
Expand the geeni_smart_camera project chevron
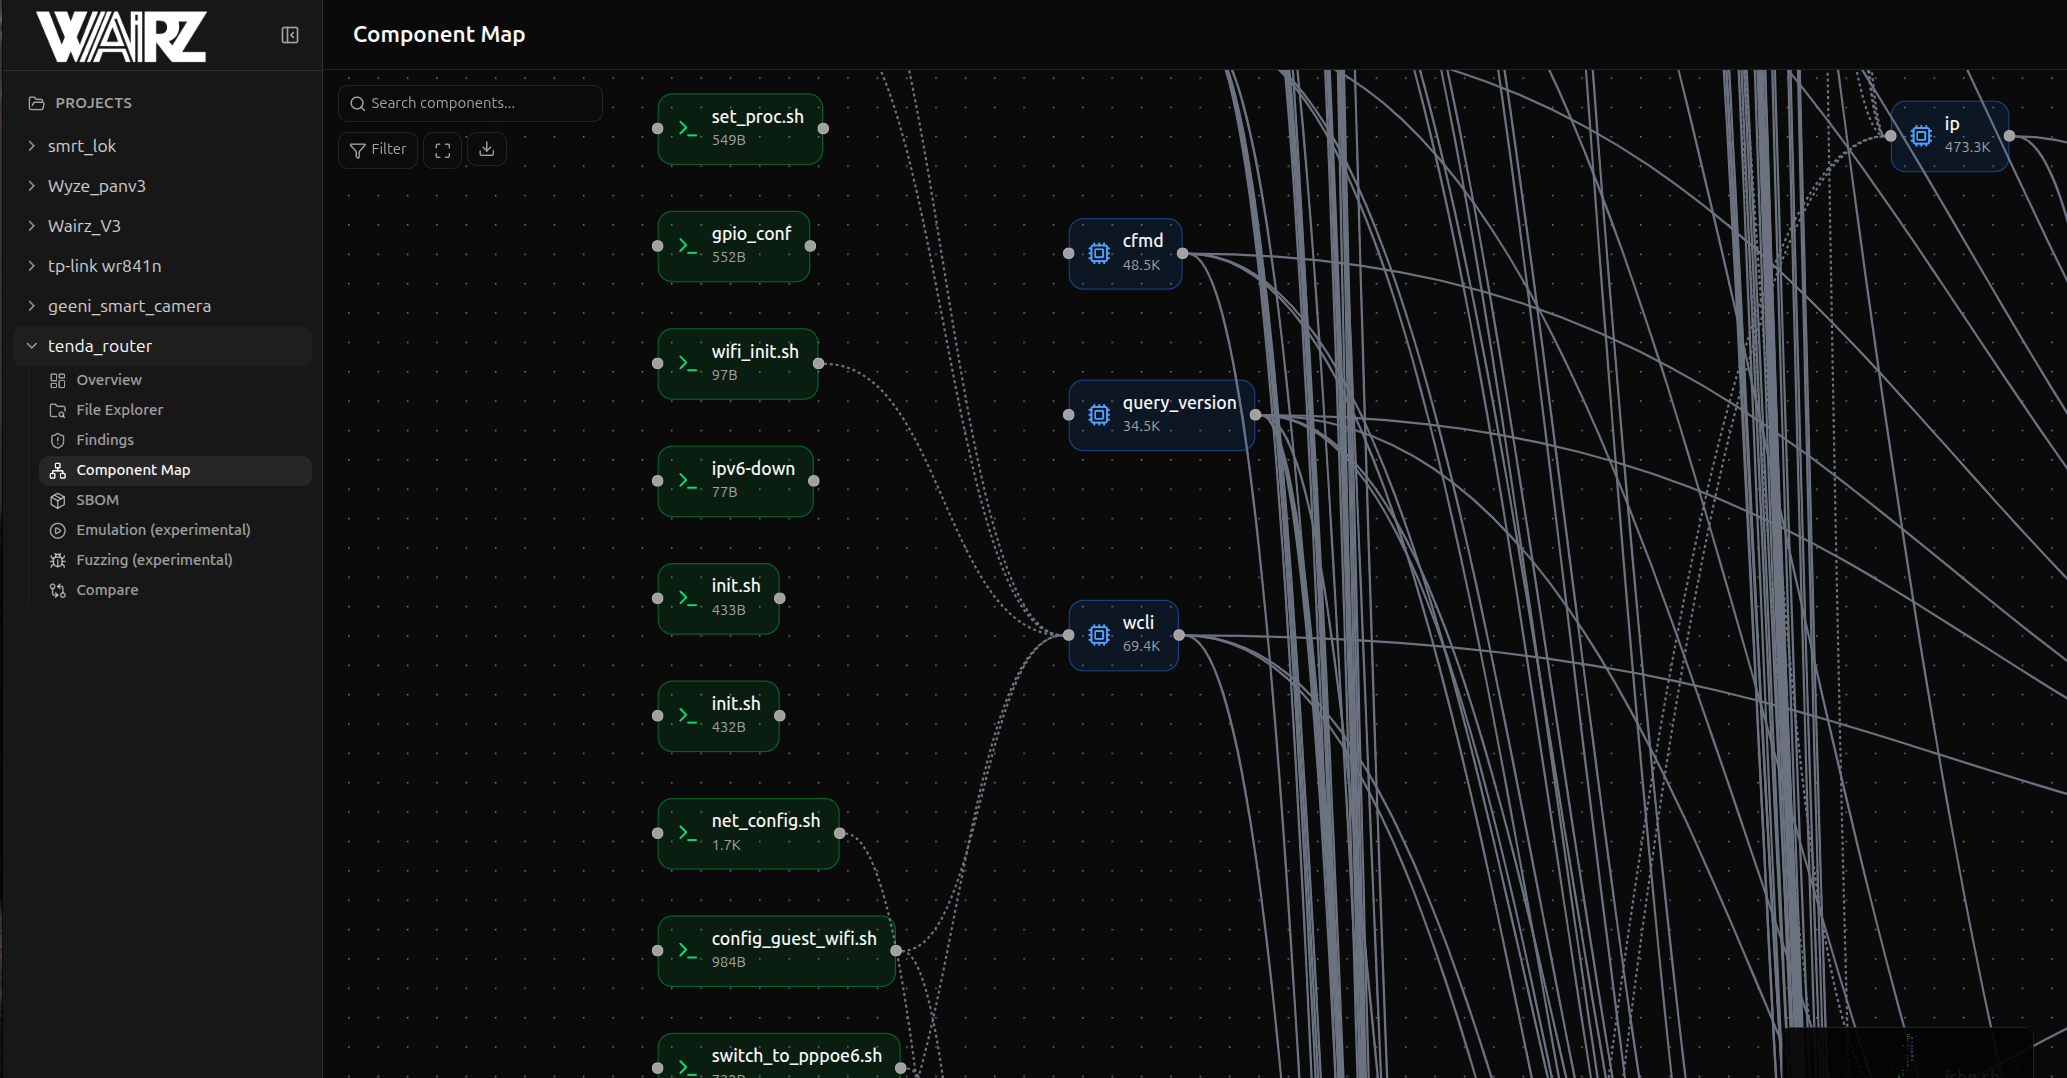[x=32, y=306]
